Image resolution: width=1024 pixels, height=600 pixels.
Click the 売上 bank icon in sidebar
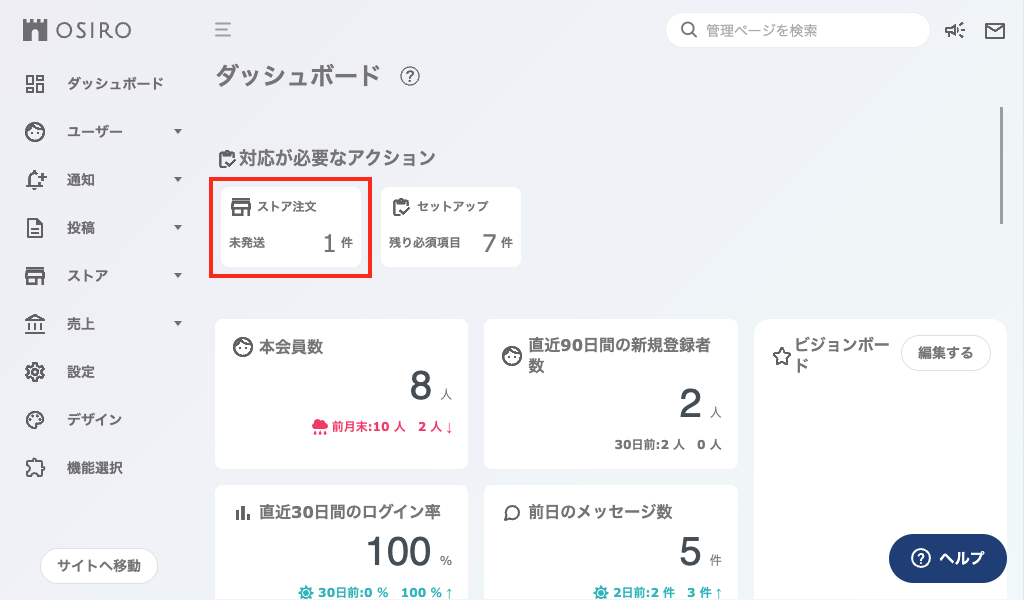click(x=35, y=324)
